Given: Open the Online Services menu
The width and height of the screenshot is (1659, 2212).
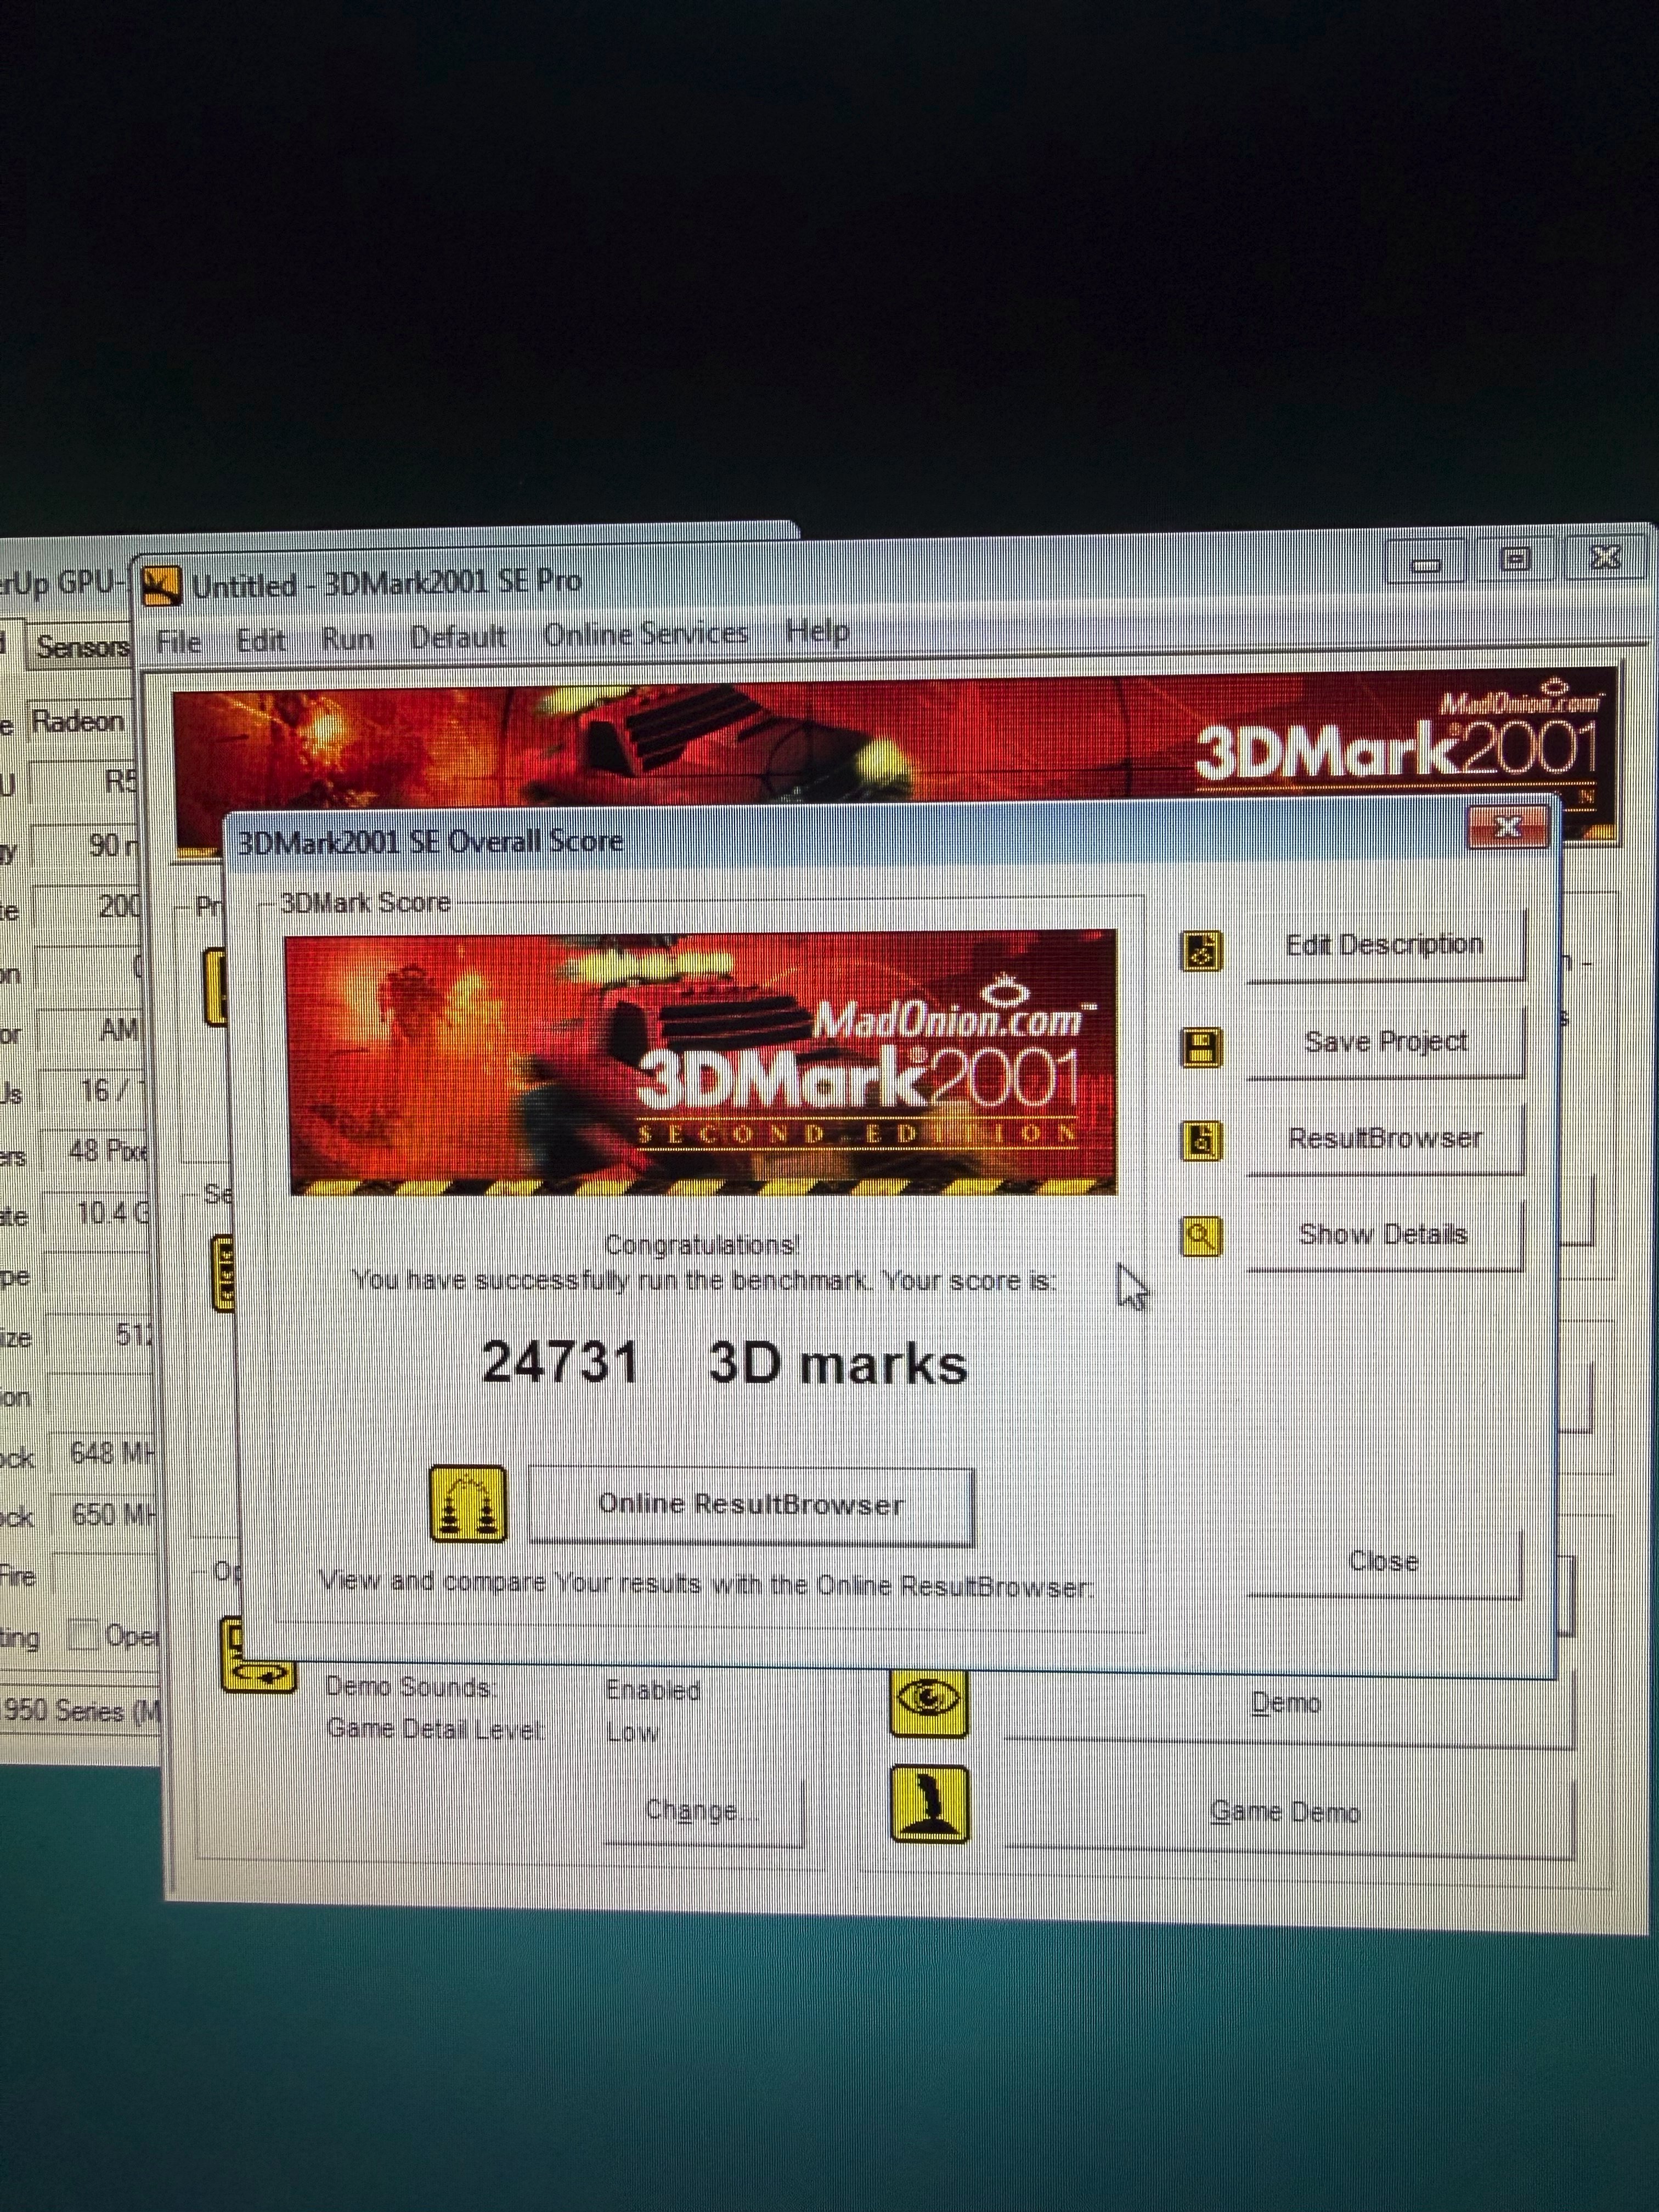Looking at the screenshot, I should (x=646, y=633).
